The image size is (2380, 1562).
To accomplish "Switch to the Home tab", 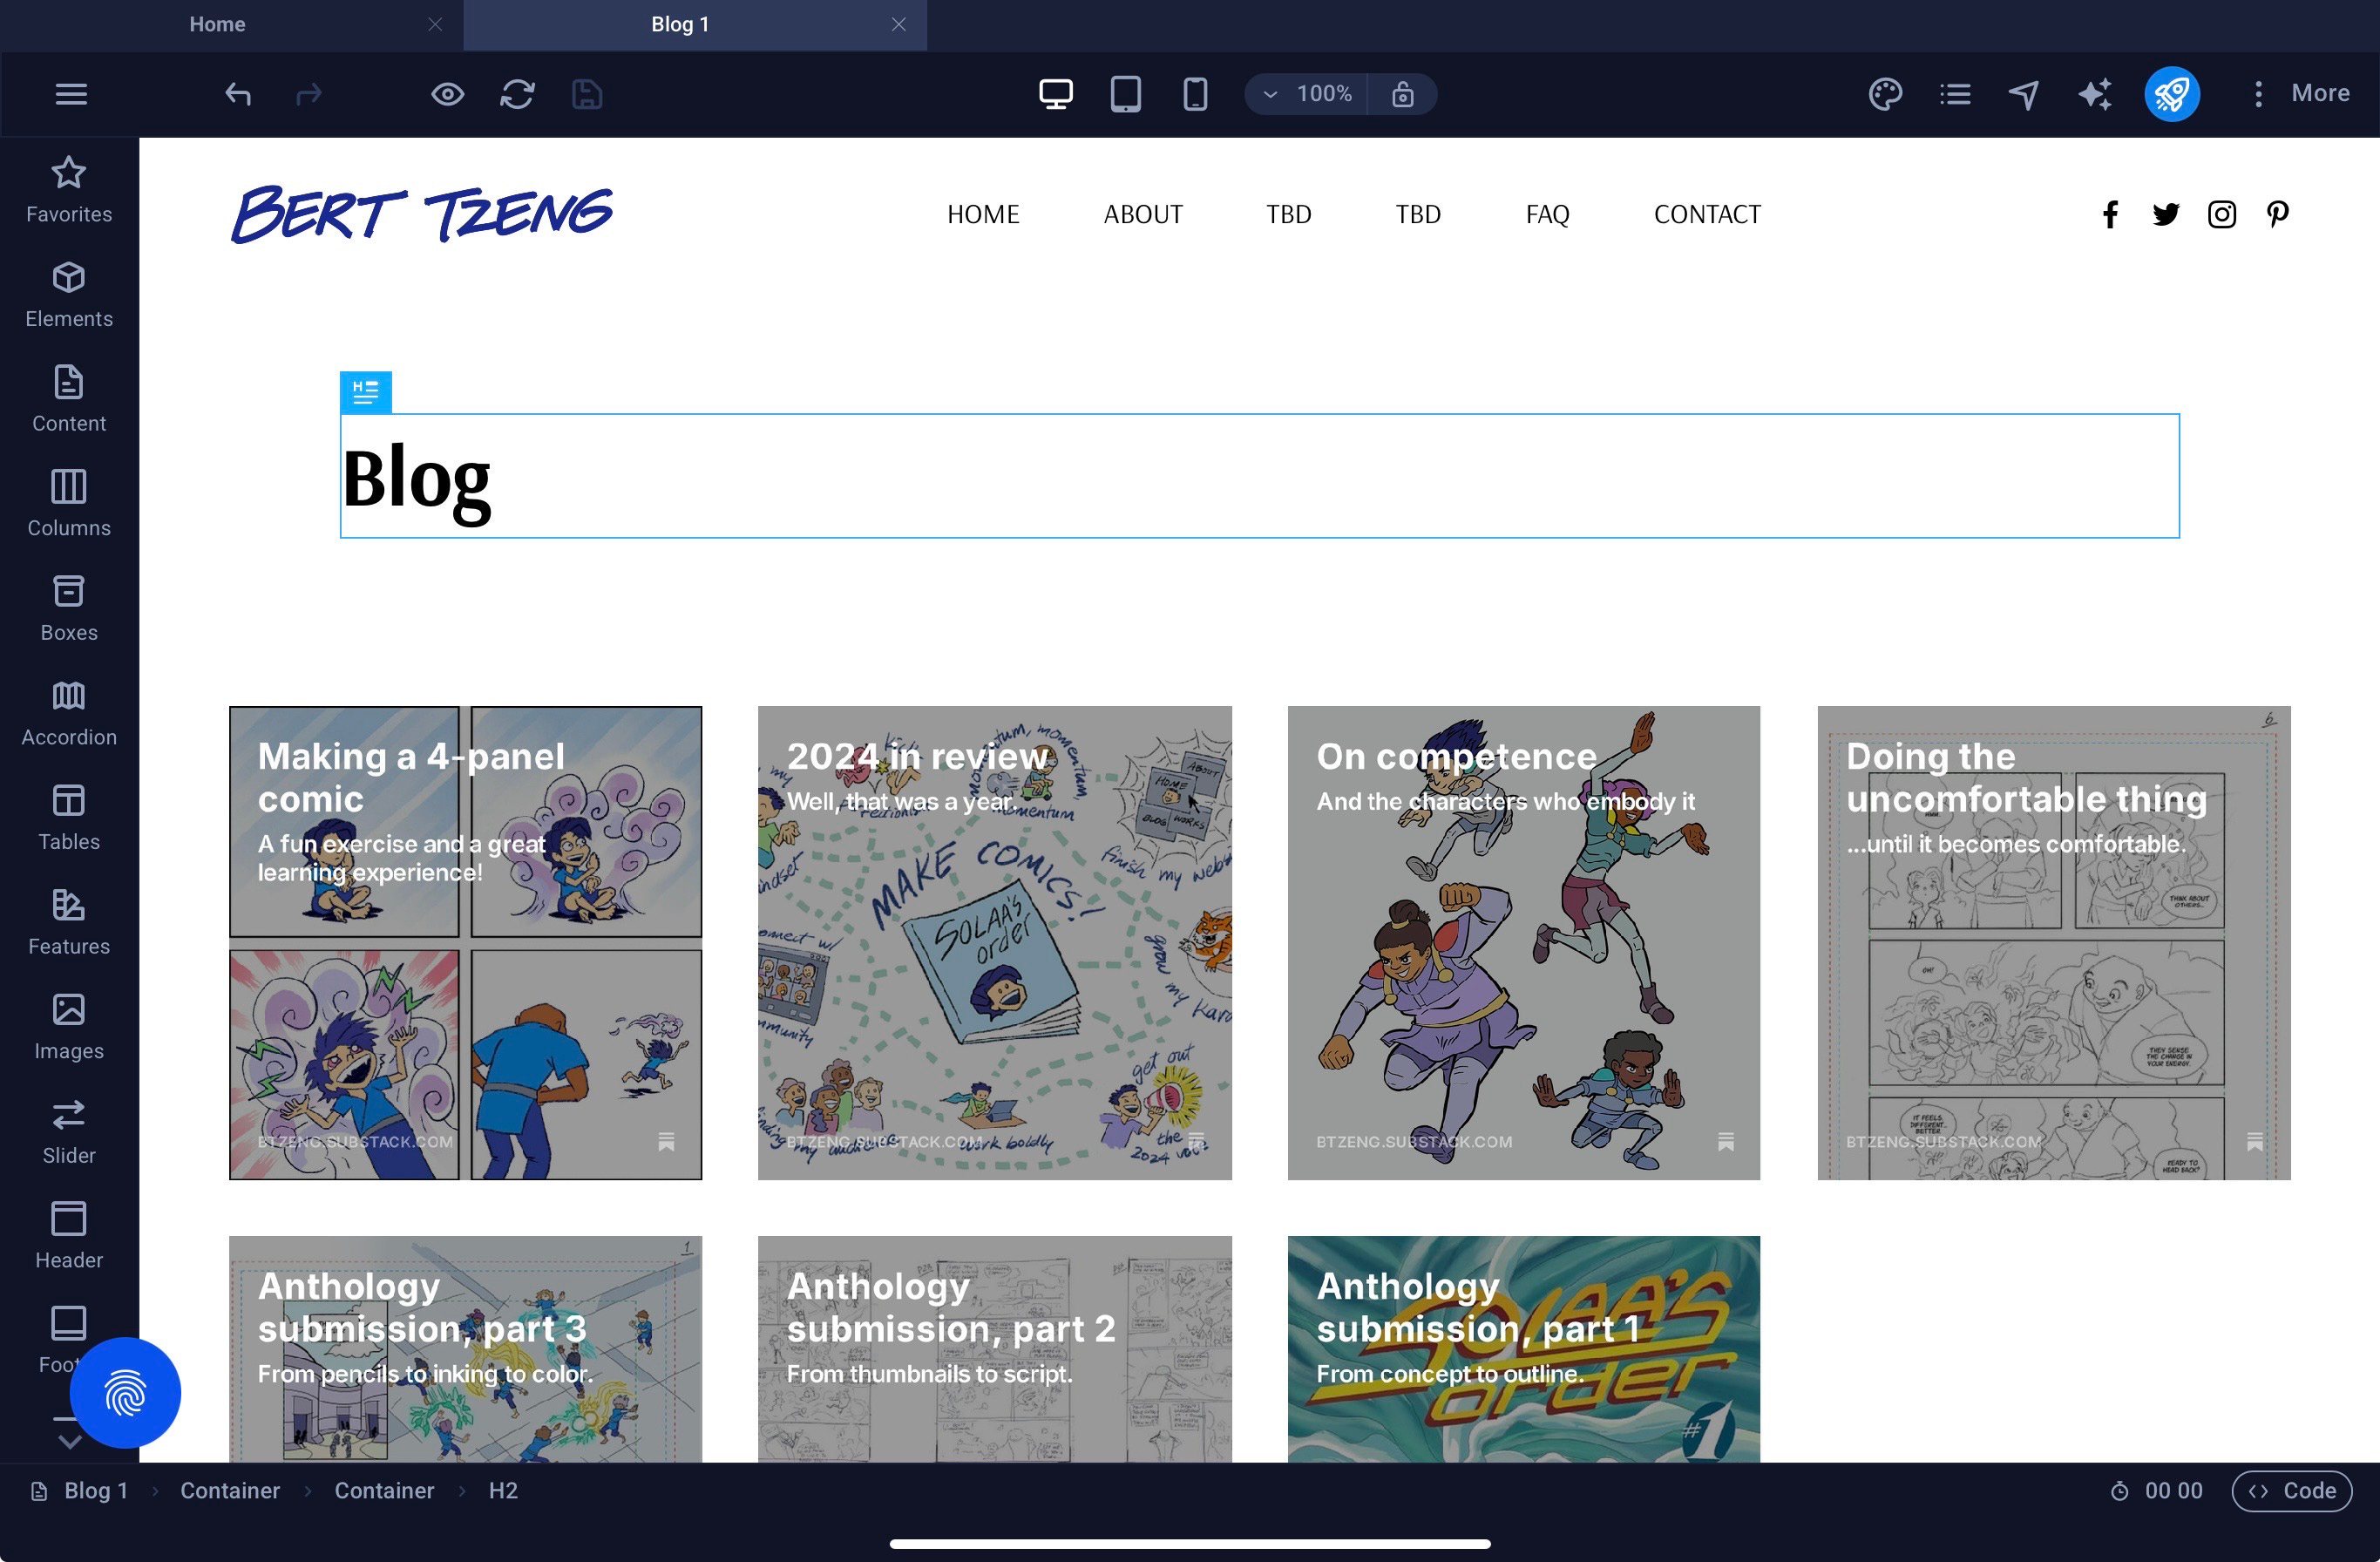I will pyautogui.click(x=218, y=24).
